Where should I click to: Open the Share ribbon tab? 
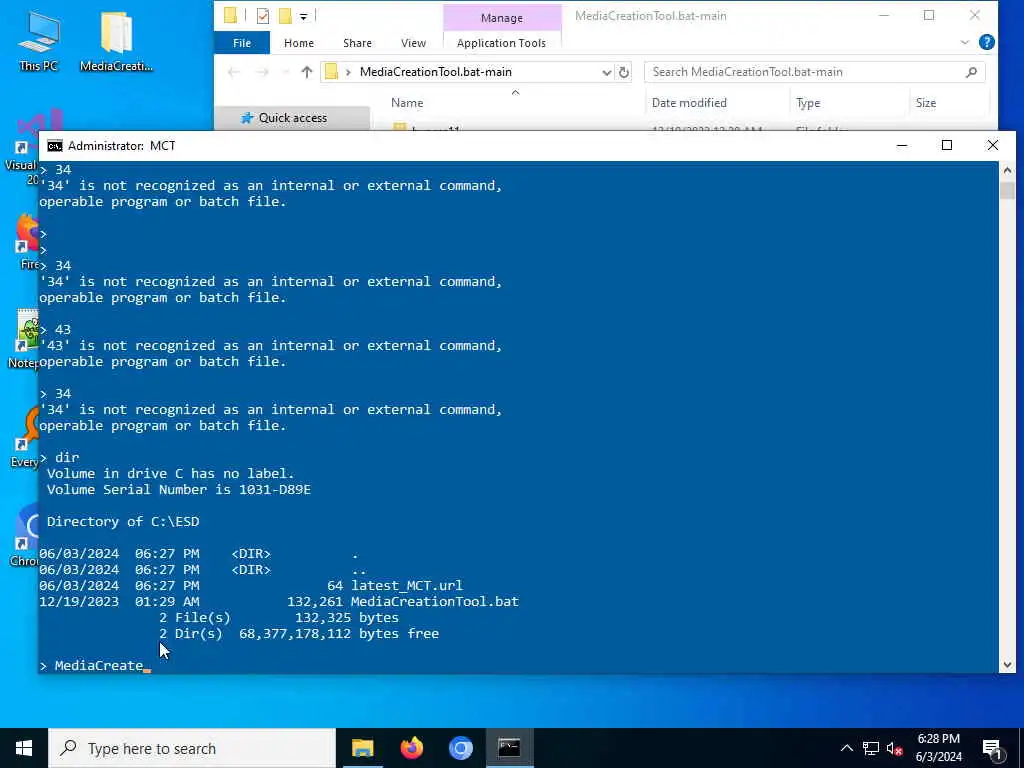pos(357,43)
